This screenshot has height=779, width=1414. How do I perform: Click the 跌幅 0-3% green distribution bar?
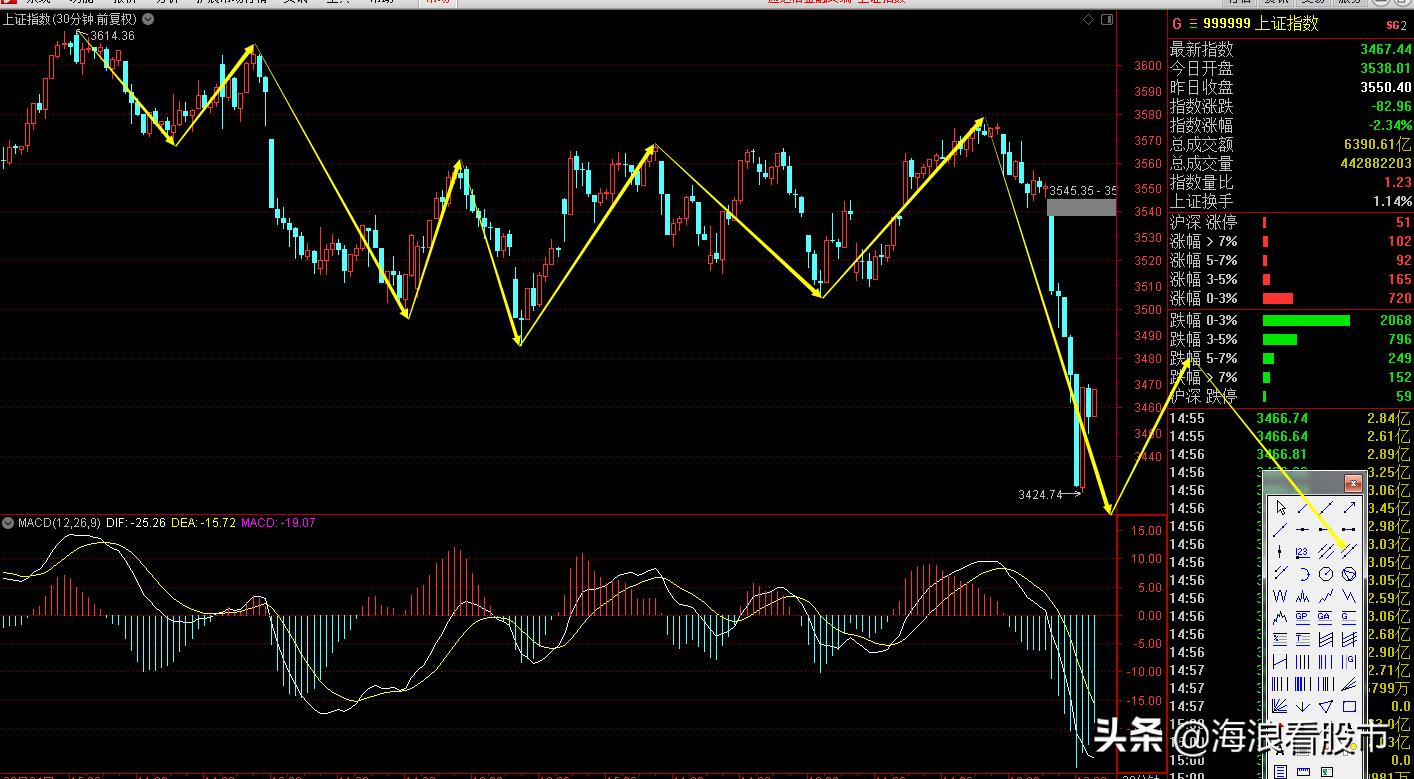1305,320
